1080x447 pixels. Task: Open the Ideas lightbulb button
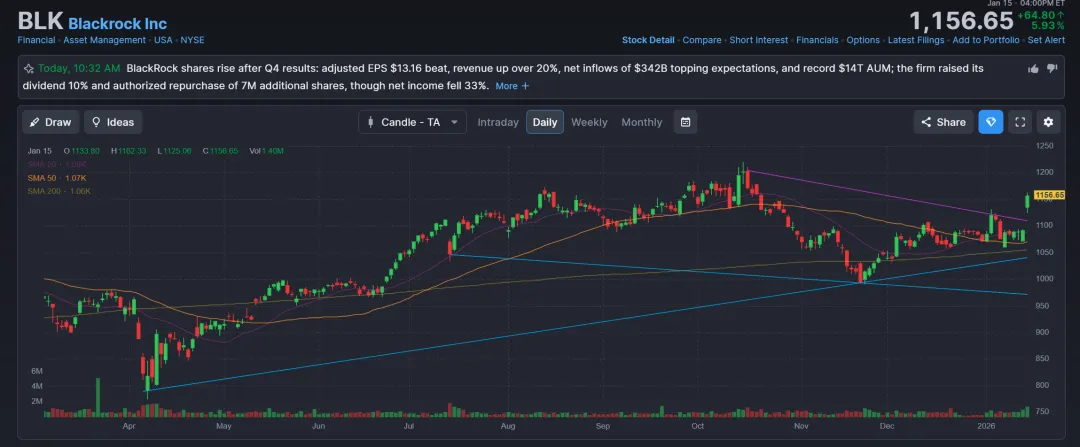pos(113,122)
